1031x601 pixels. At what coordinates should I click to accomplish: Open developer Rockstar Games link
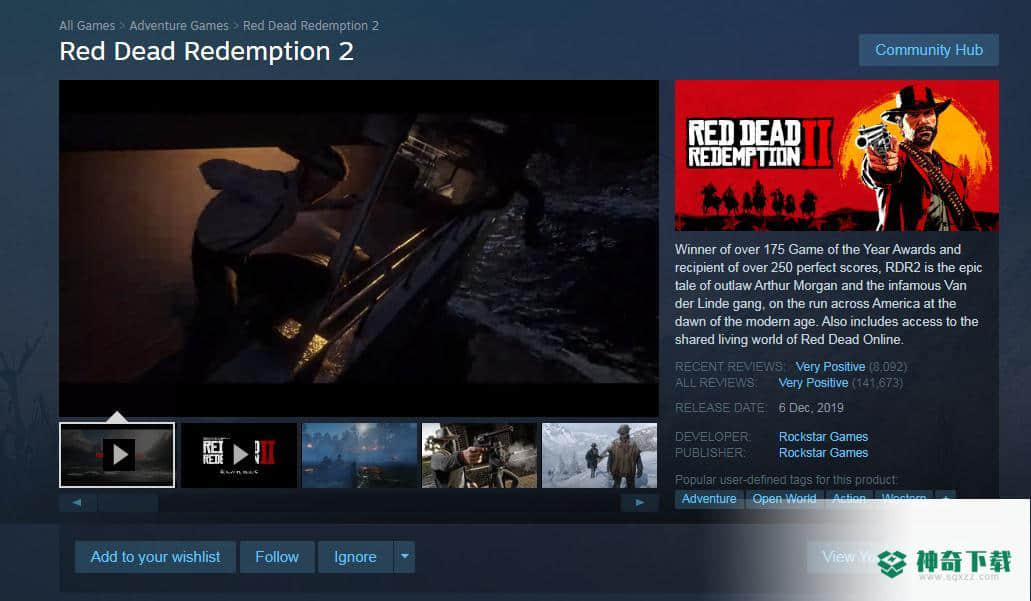(823, 437)
